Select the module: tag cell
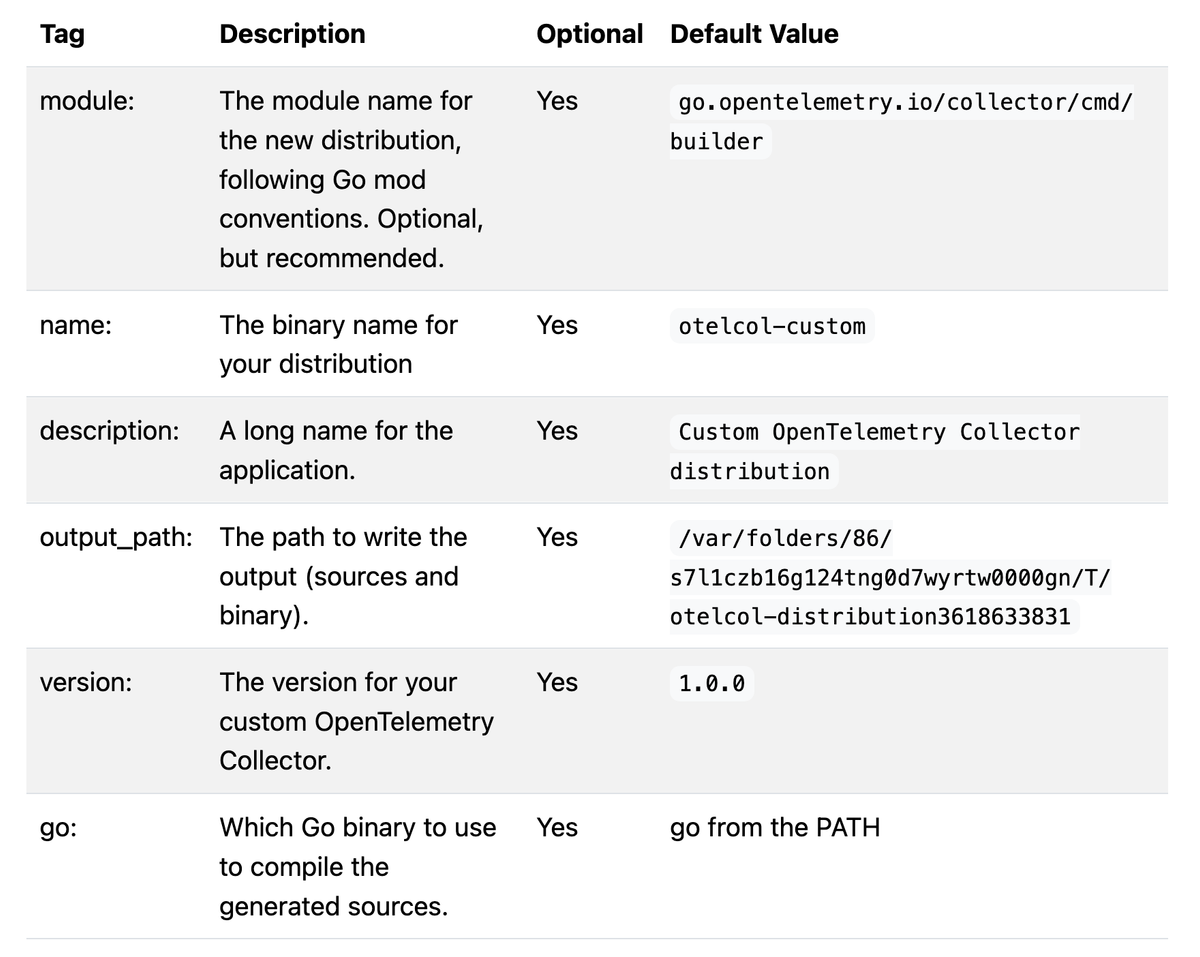This screenshot has width=1200, height=957. click(87, 101)
